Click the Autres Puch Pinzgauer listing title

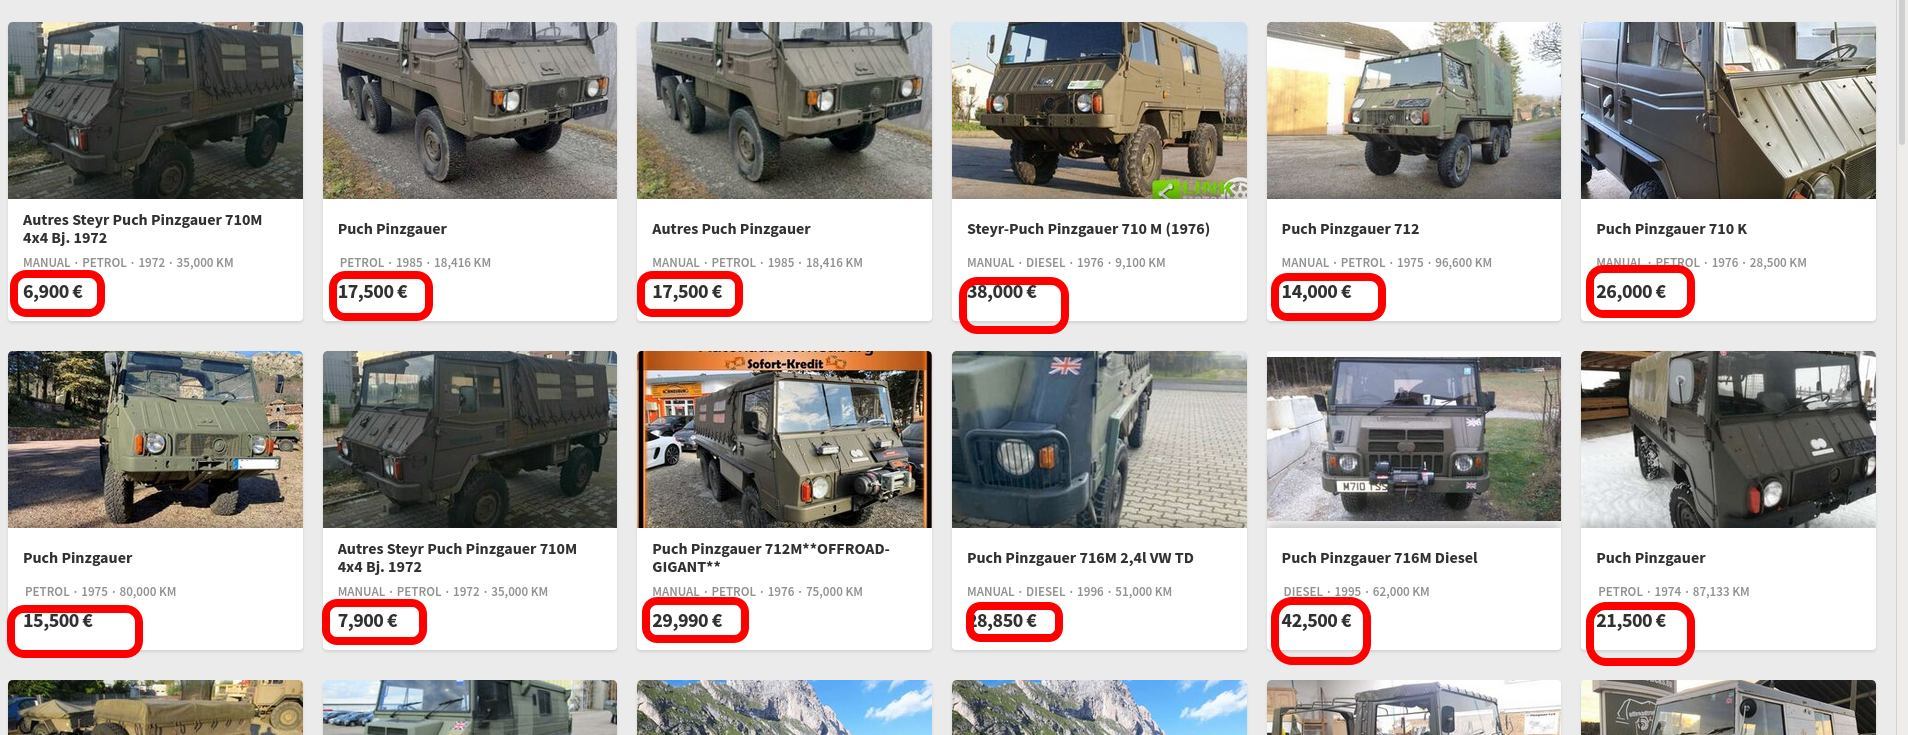click(731, 229)
